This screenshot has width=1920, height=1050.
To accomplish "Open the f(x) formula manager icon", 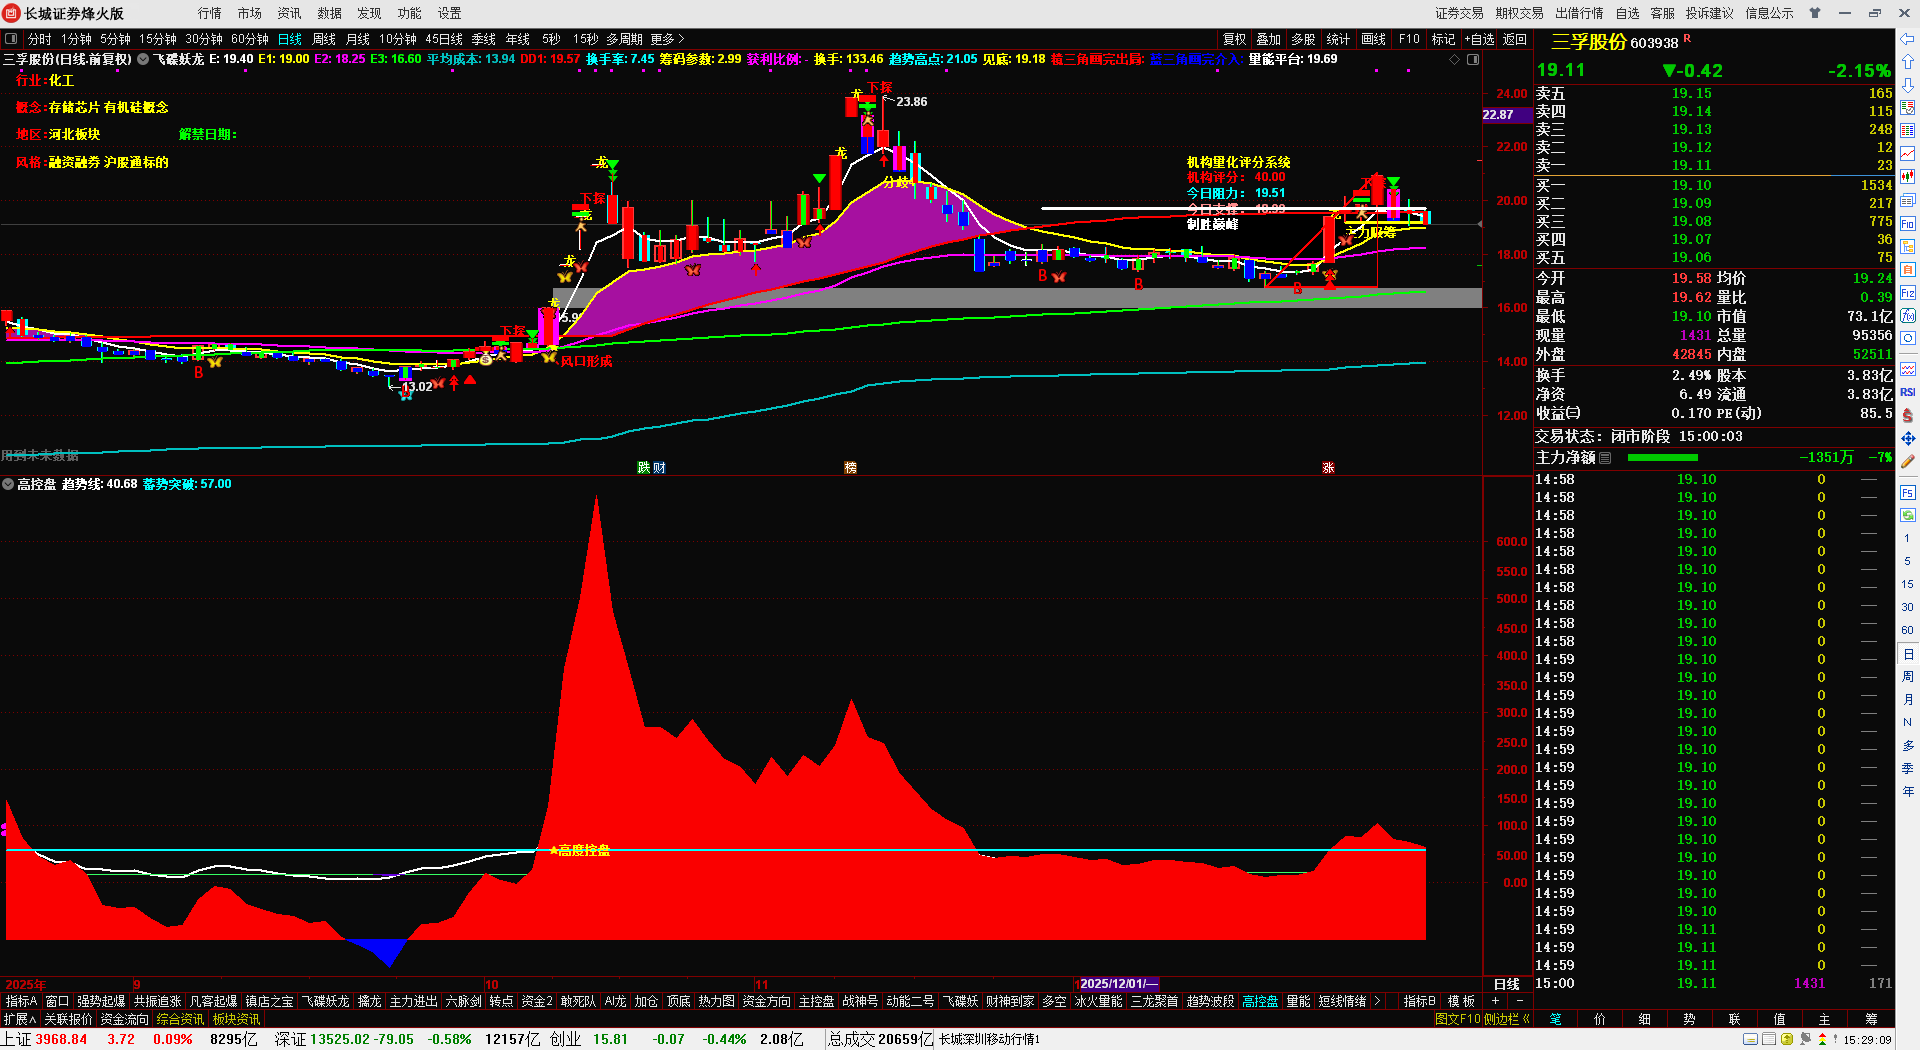I will (1907, 316).
